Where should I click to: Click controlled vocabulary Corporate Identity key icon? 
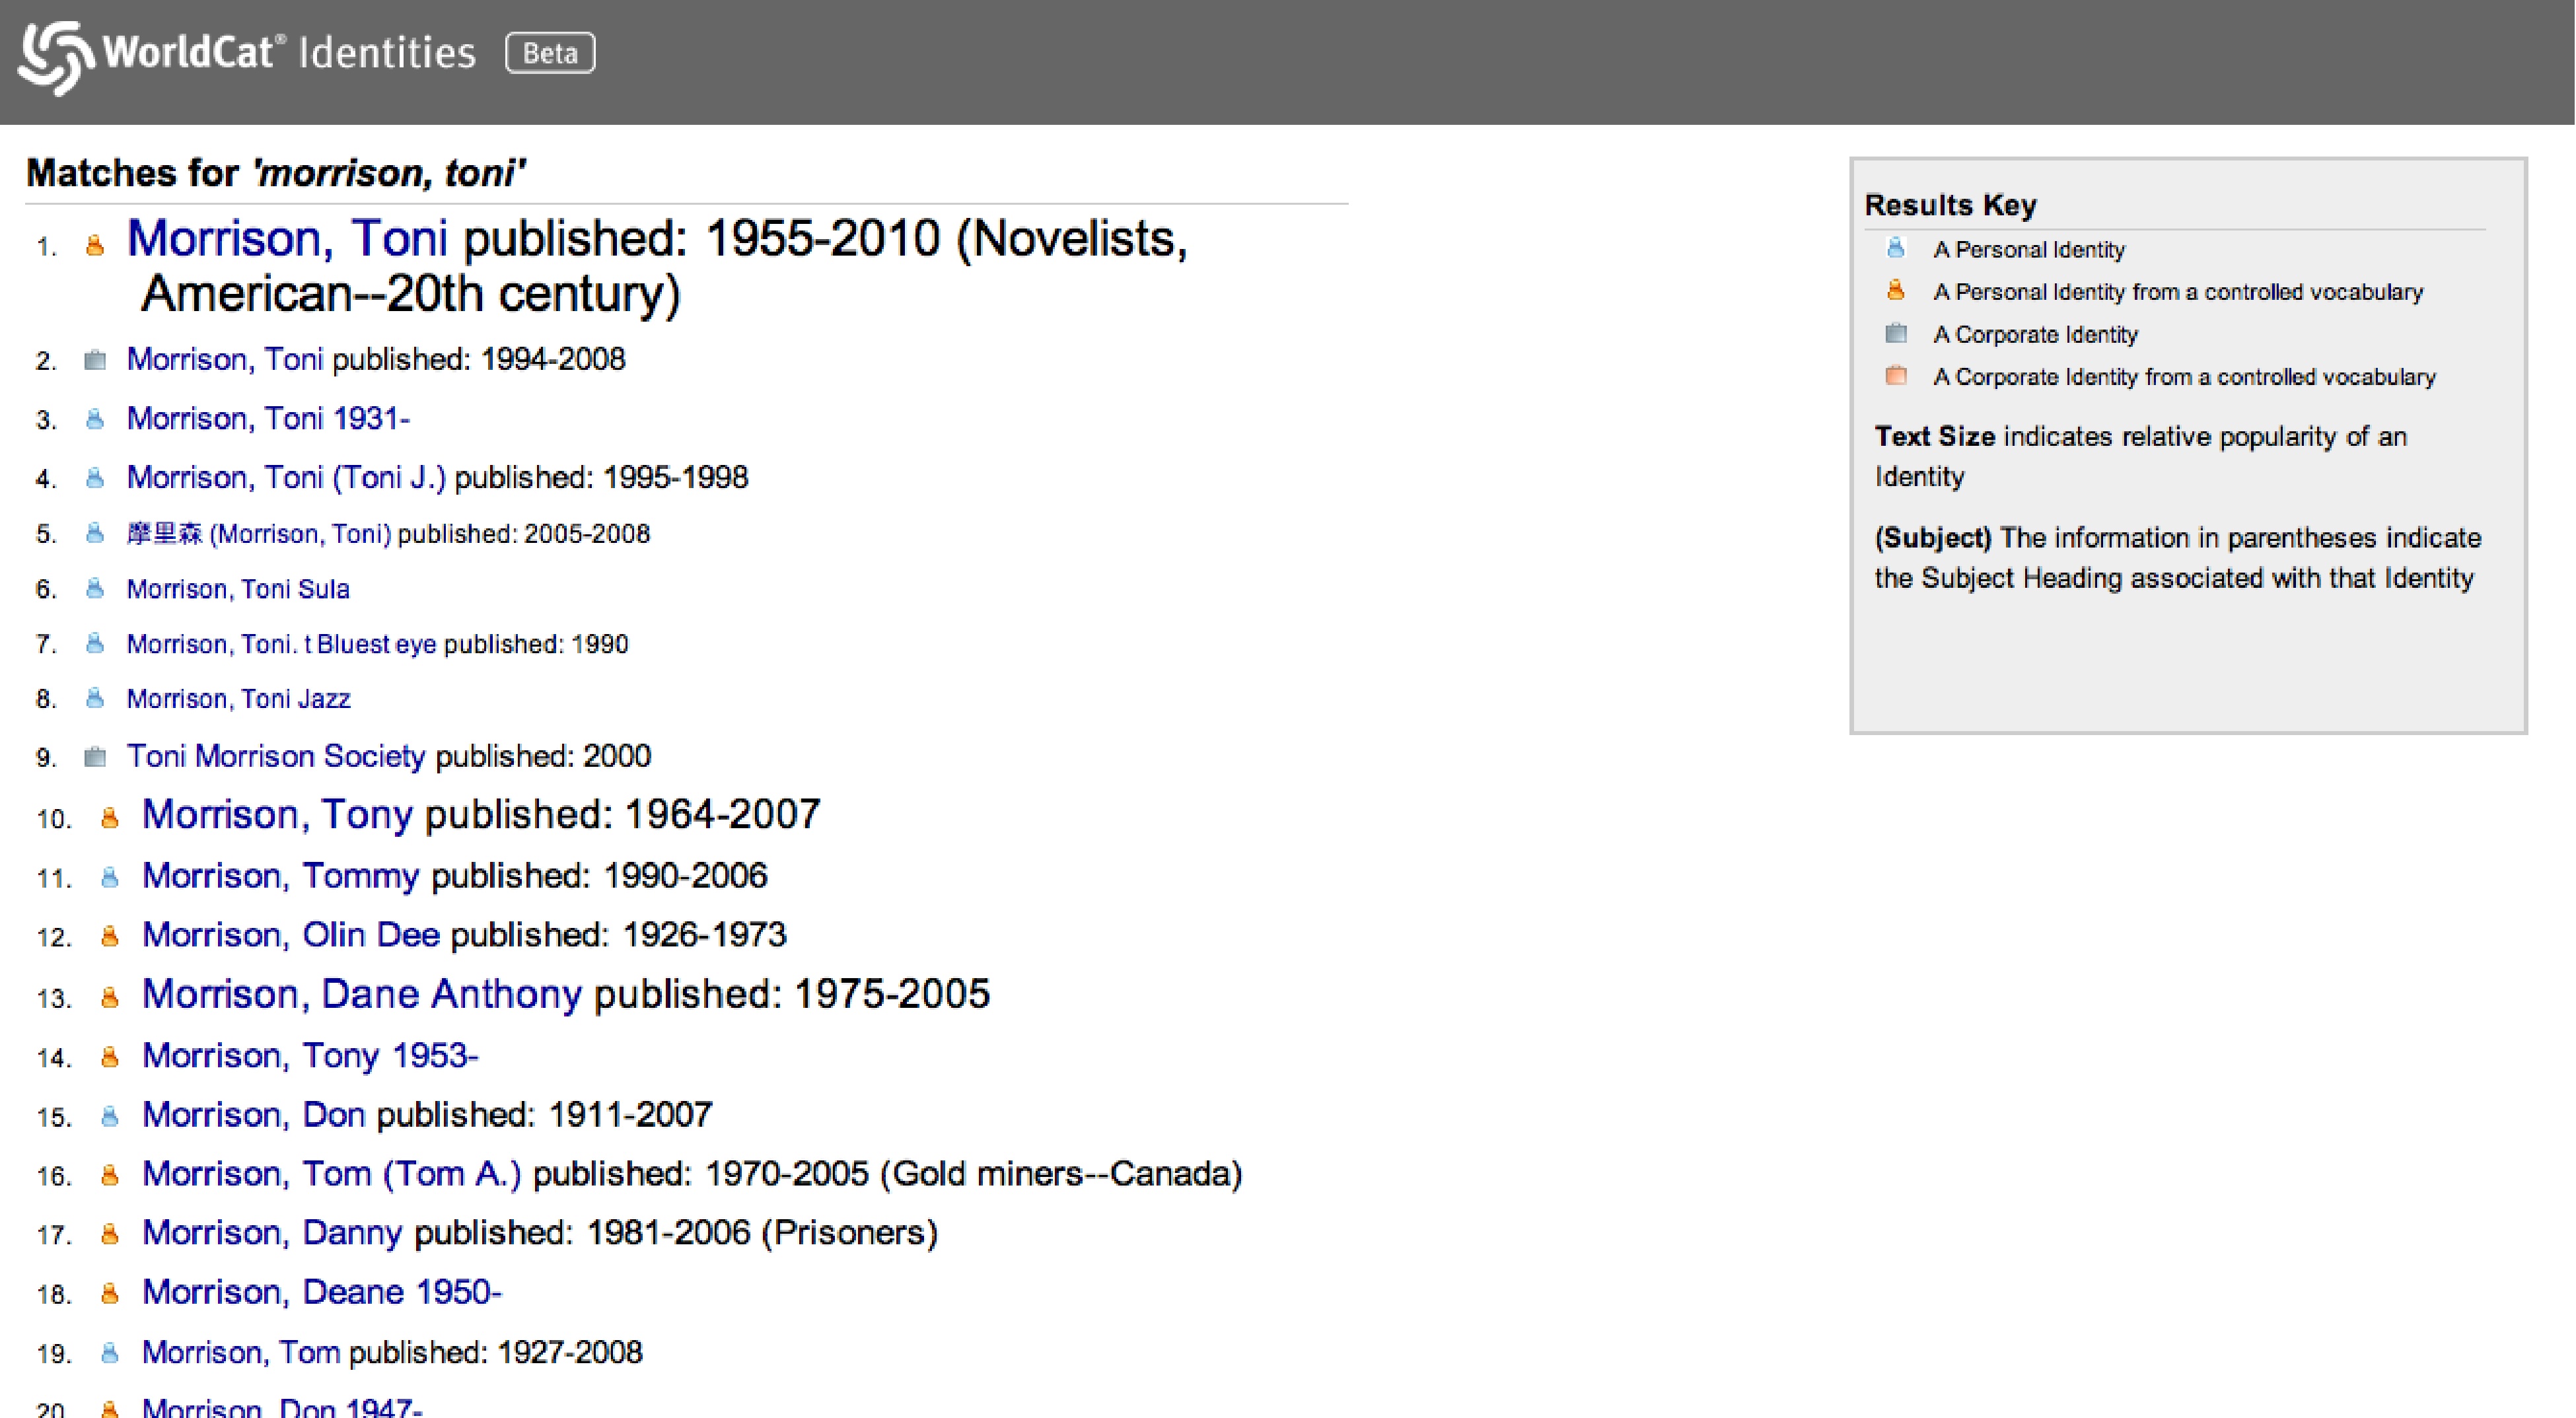(x=1895, y=376)
